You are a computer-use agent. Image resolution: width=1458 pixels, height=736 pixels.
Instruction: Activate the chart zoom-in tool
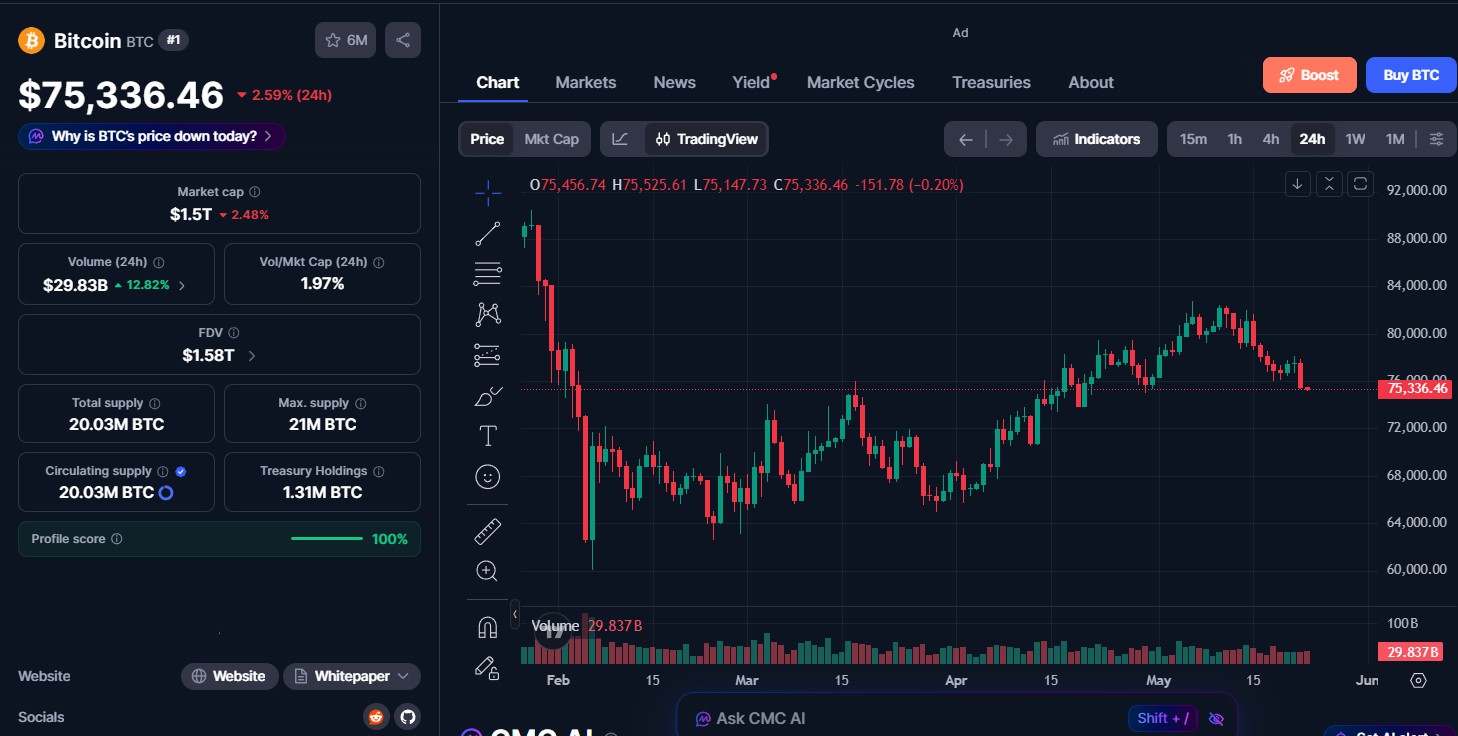[x=488, y=571]
